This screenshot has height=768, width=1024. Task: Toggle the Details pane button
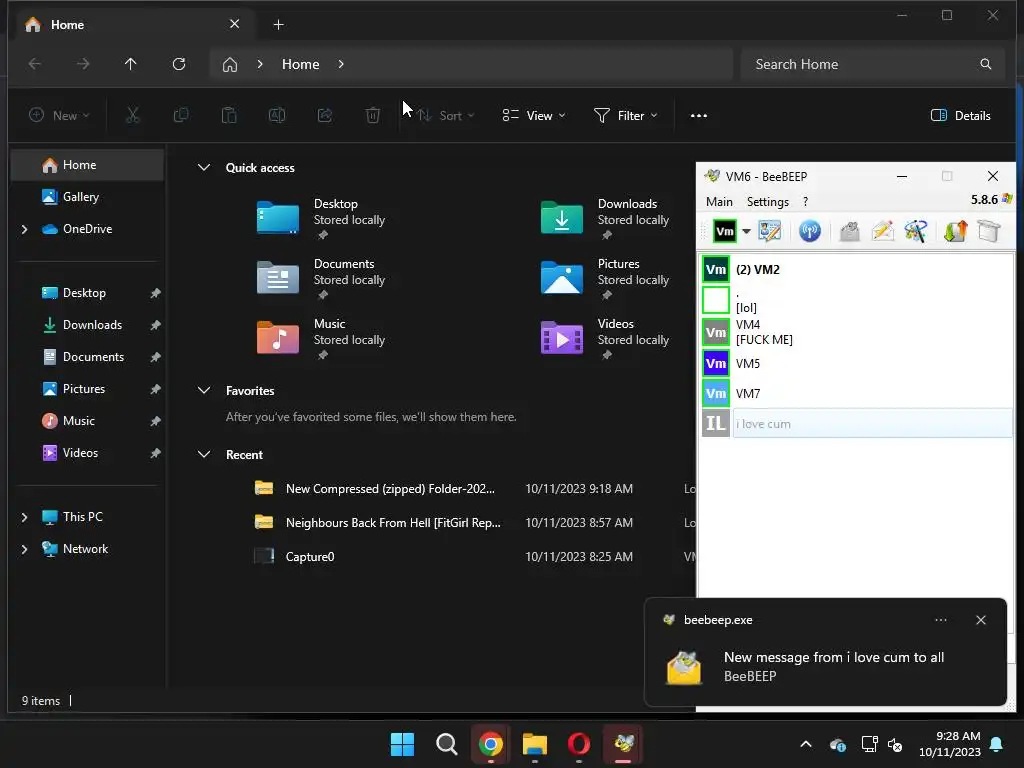[x=961, y=116]
